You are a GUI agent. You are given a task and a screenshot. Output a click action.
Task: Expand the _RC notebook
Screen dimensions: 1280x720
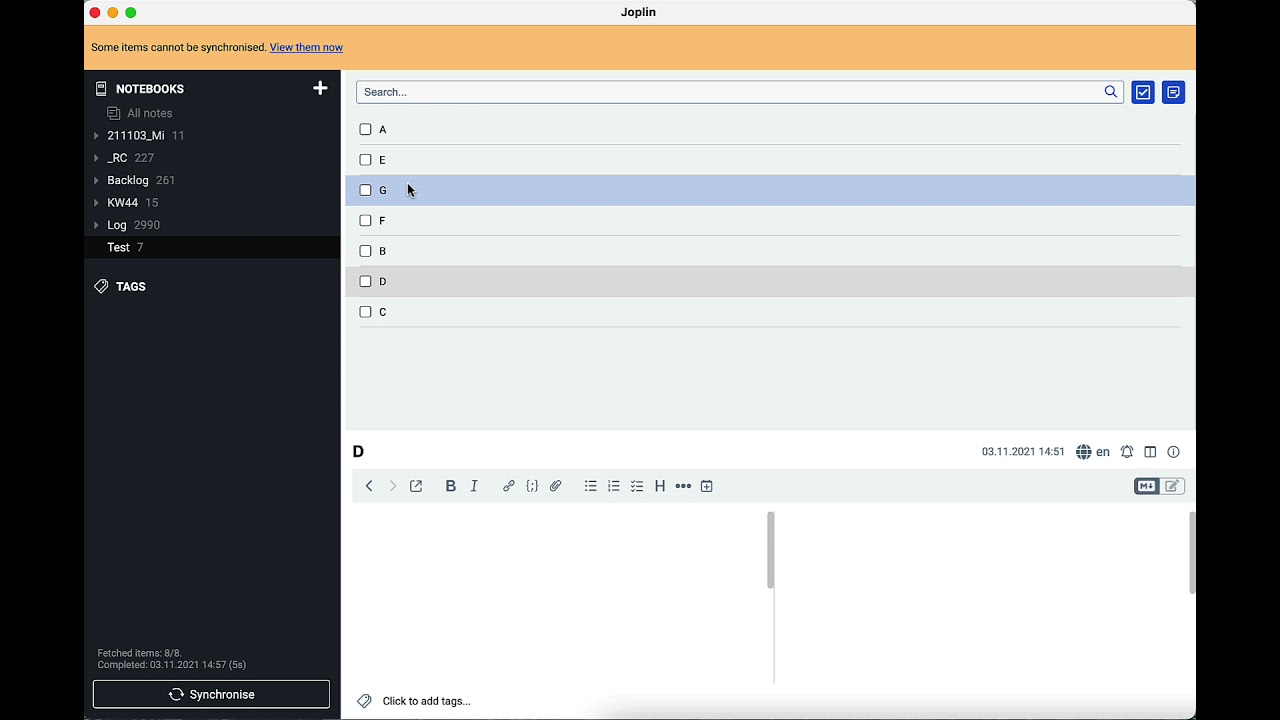pyautogui.click(x=96, y=158)
